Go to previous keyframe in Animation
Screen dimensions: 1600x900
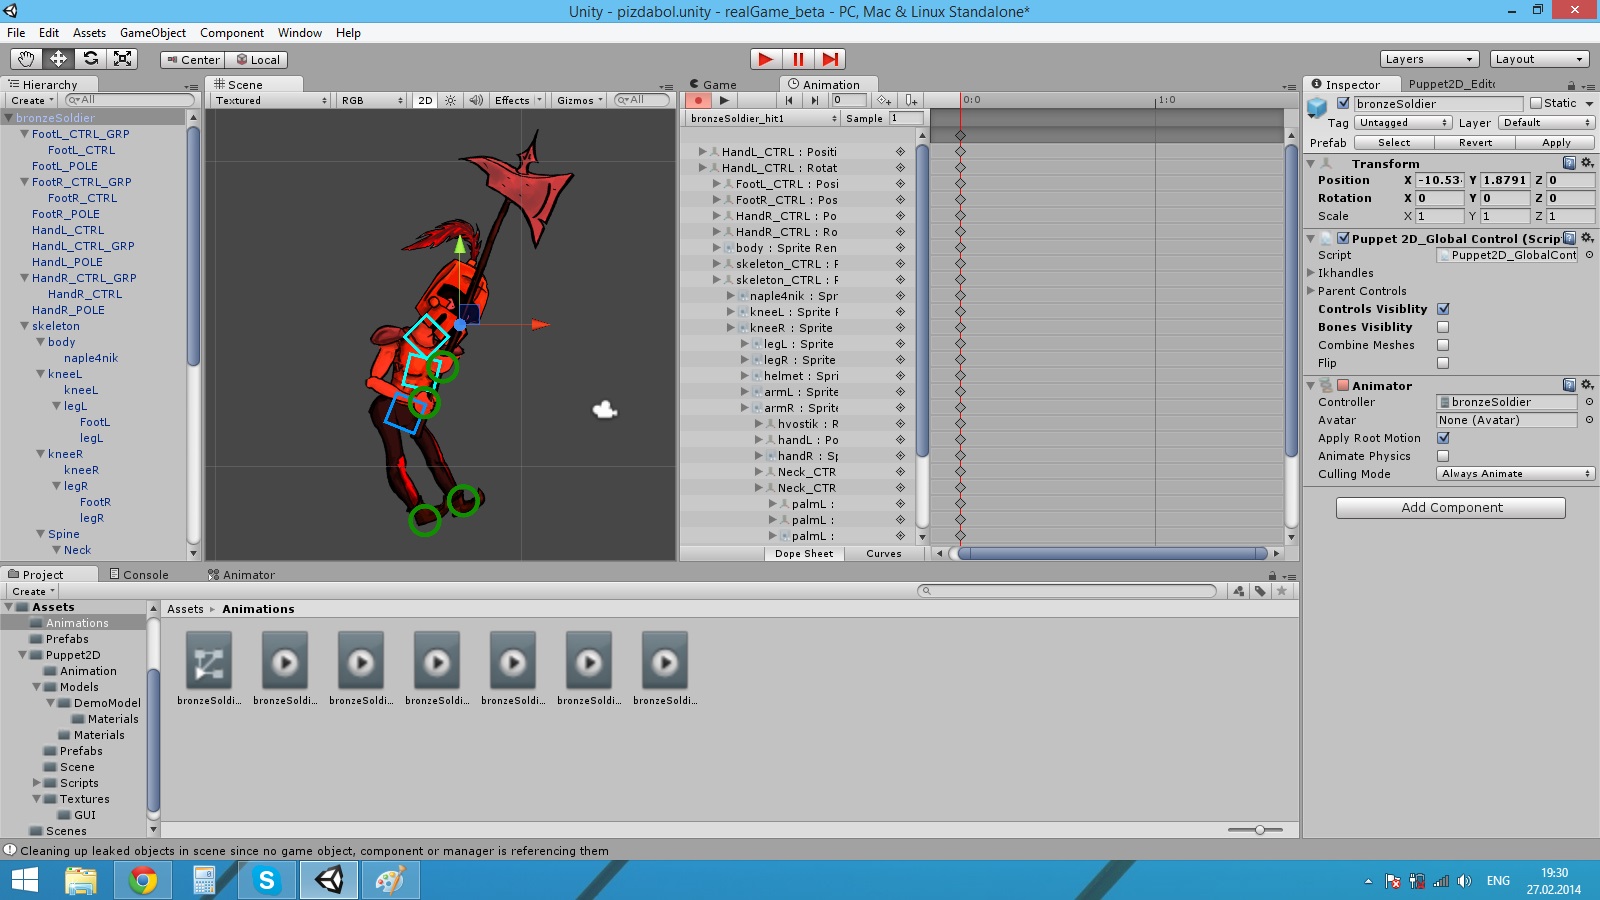pyautogui.click(x=789, y=100)
